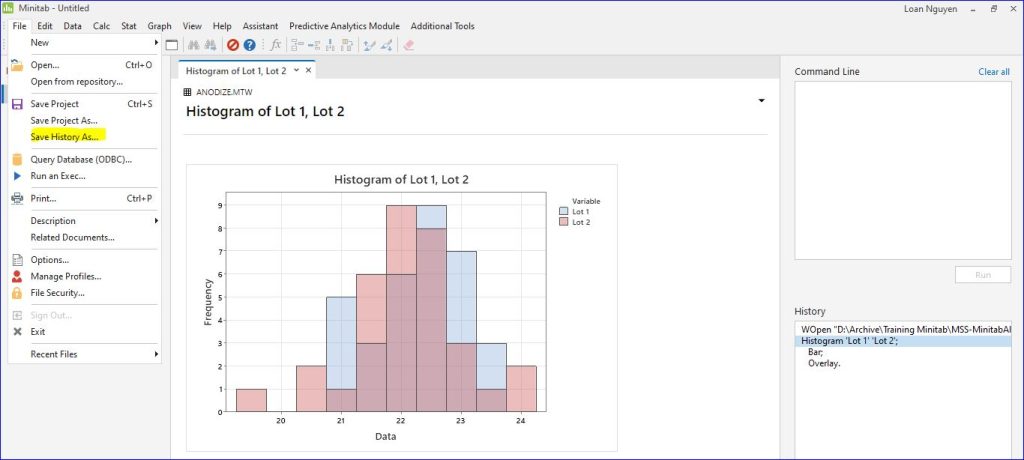Image resolution: width=1024 pixels, height=460 pixels.
Task: Close the Histogram of Lot 1, Lot 2 tab
Action: [308, 70]
